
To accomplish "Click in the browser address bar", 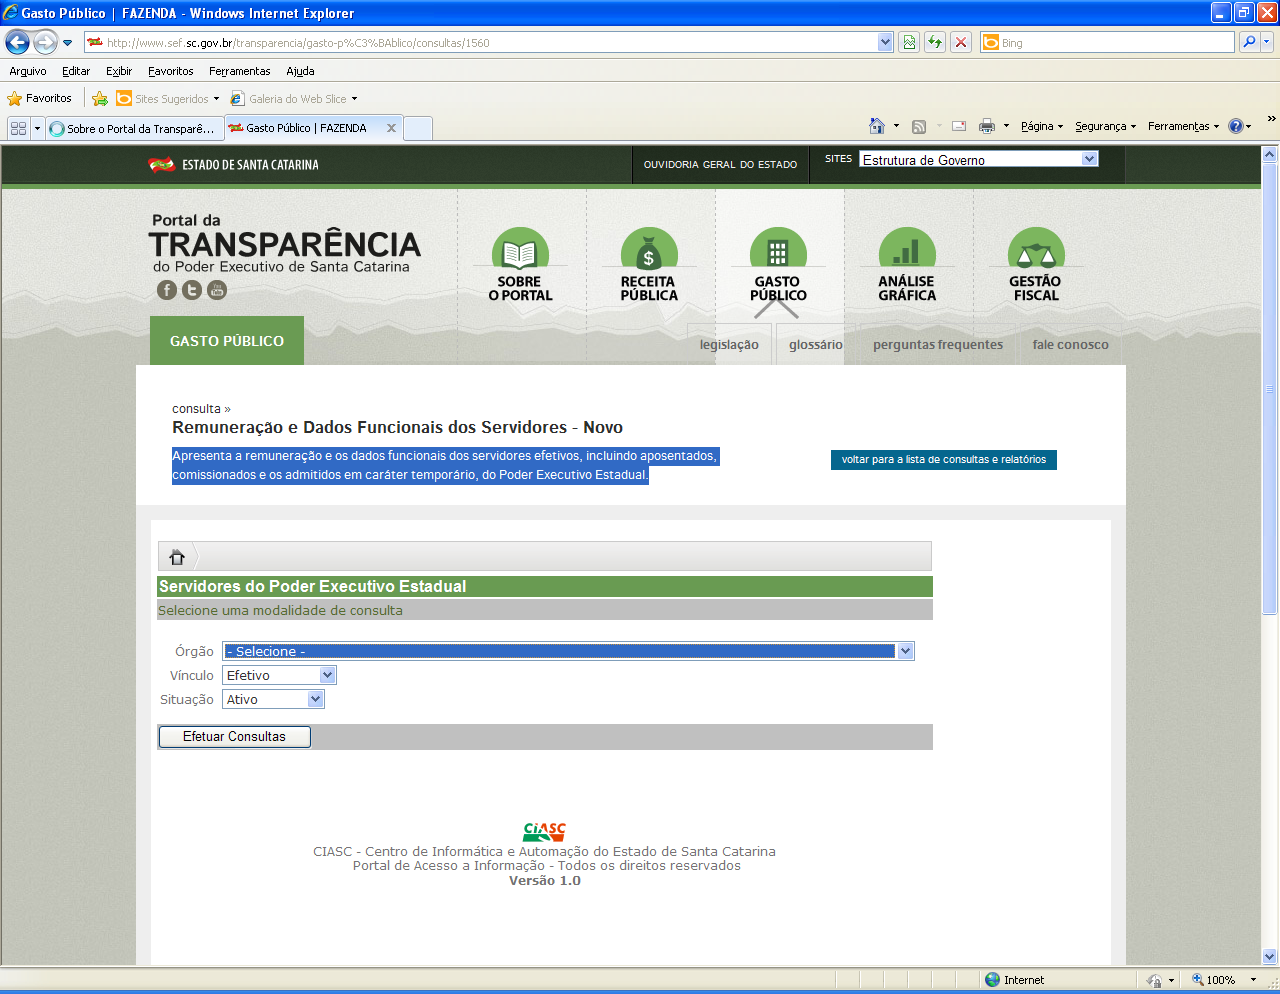I will [x=480, y=42].
